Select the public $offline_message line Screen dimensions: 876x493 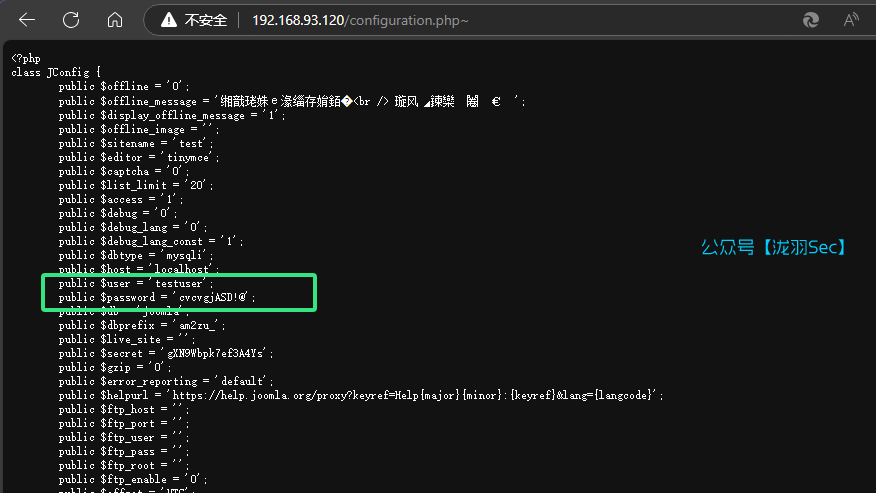(x=292, y=101)
